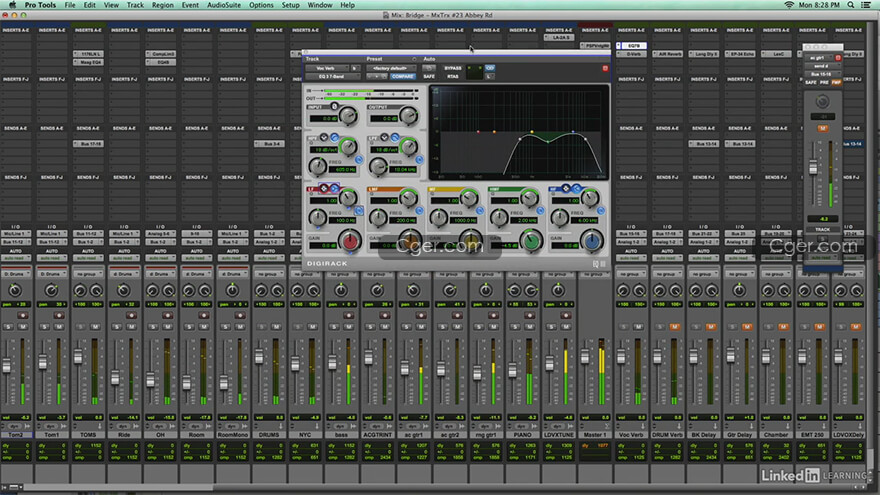The height and width of the screenshot is (495, 880).
Task: Select the red LF node on EQ graph
Action: [478, 132]
